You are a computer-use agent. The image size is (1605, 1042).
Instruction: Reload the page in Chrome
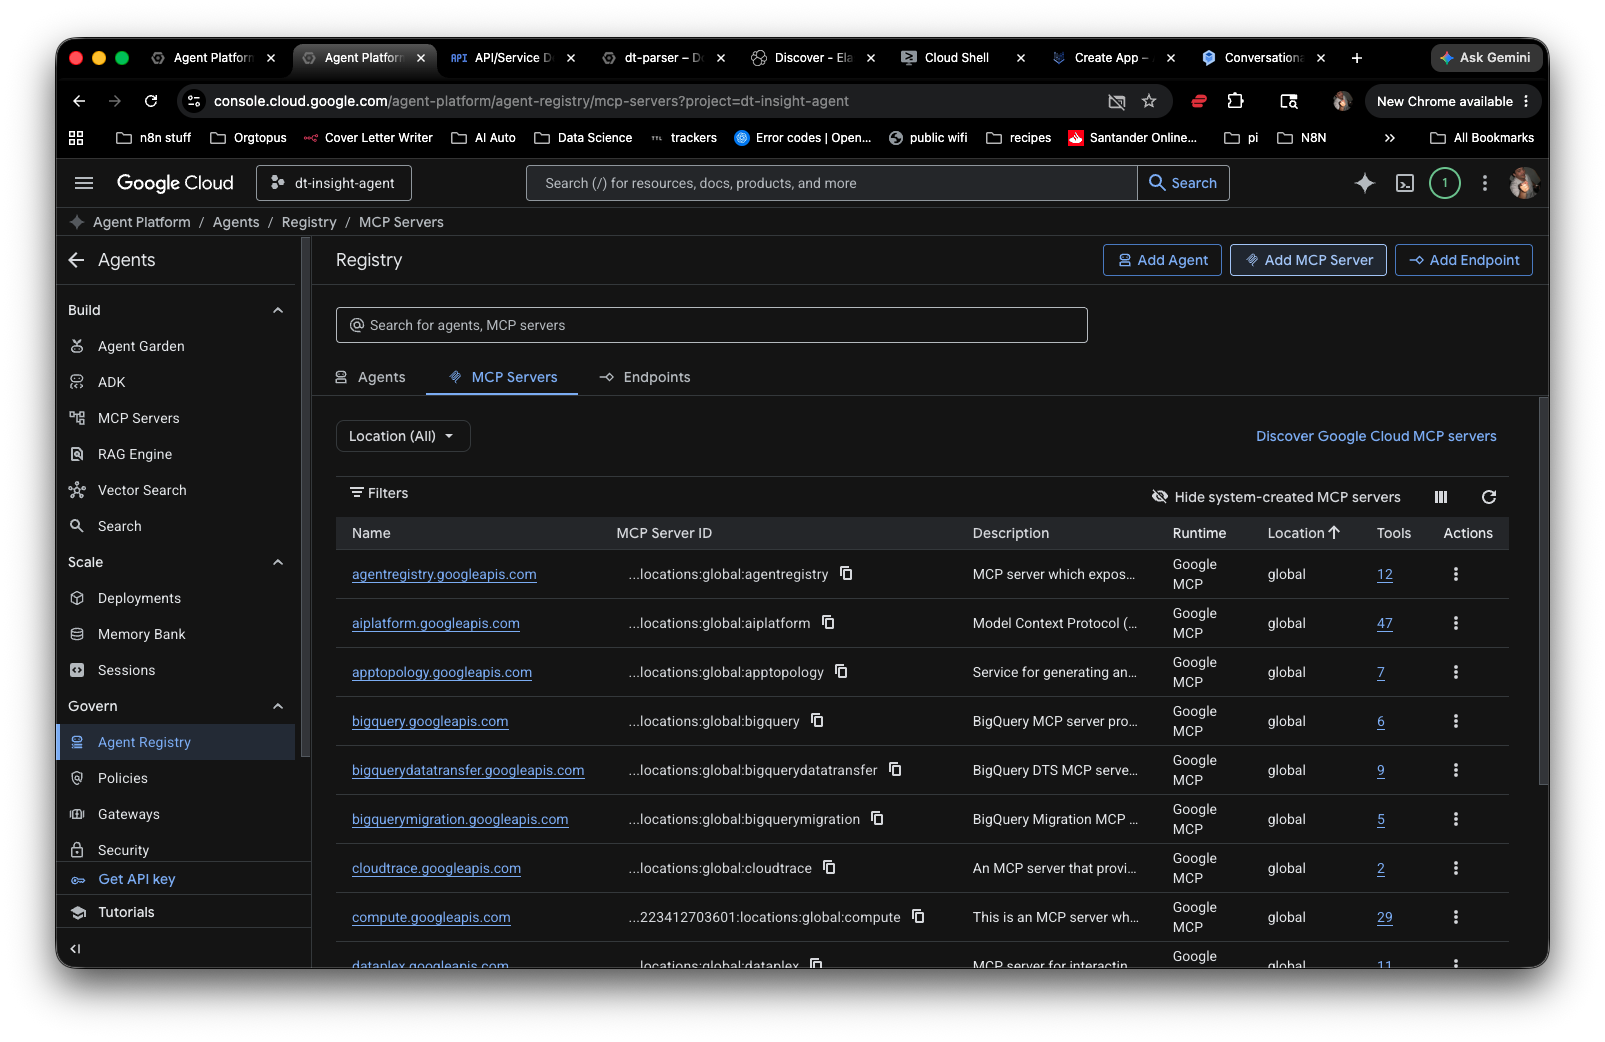[151, 101]
